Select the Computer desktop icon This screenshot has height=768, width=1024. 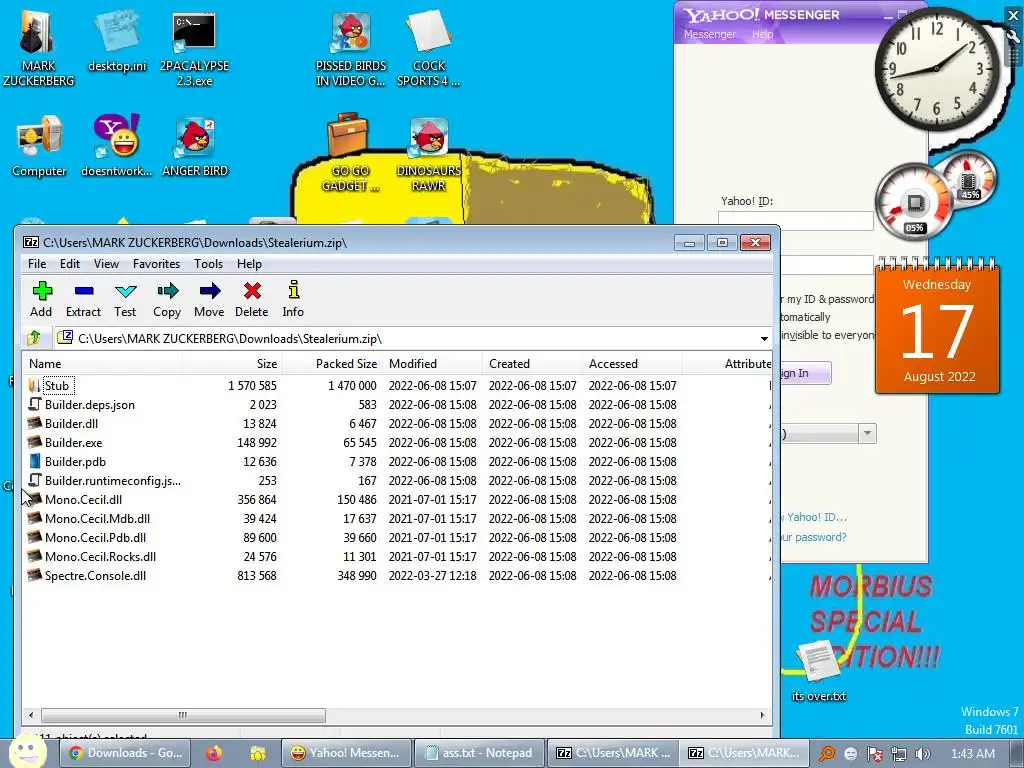tap(39, 145)
